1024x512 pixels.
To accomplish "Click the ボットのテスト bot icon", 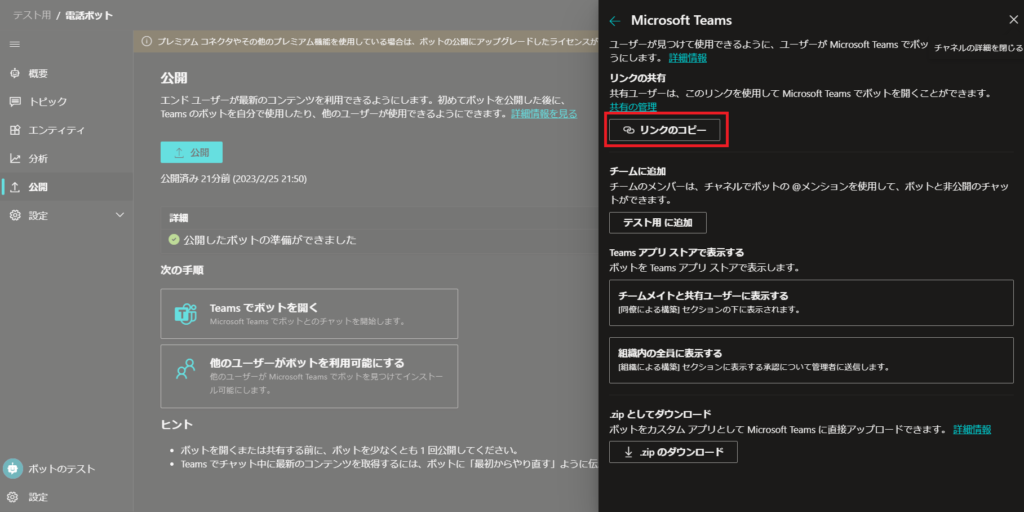I will pyautogui.click(x=13, y=468).
